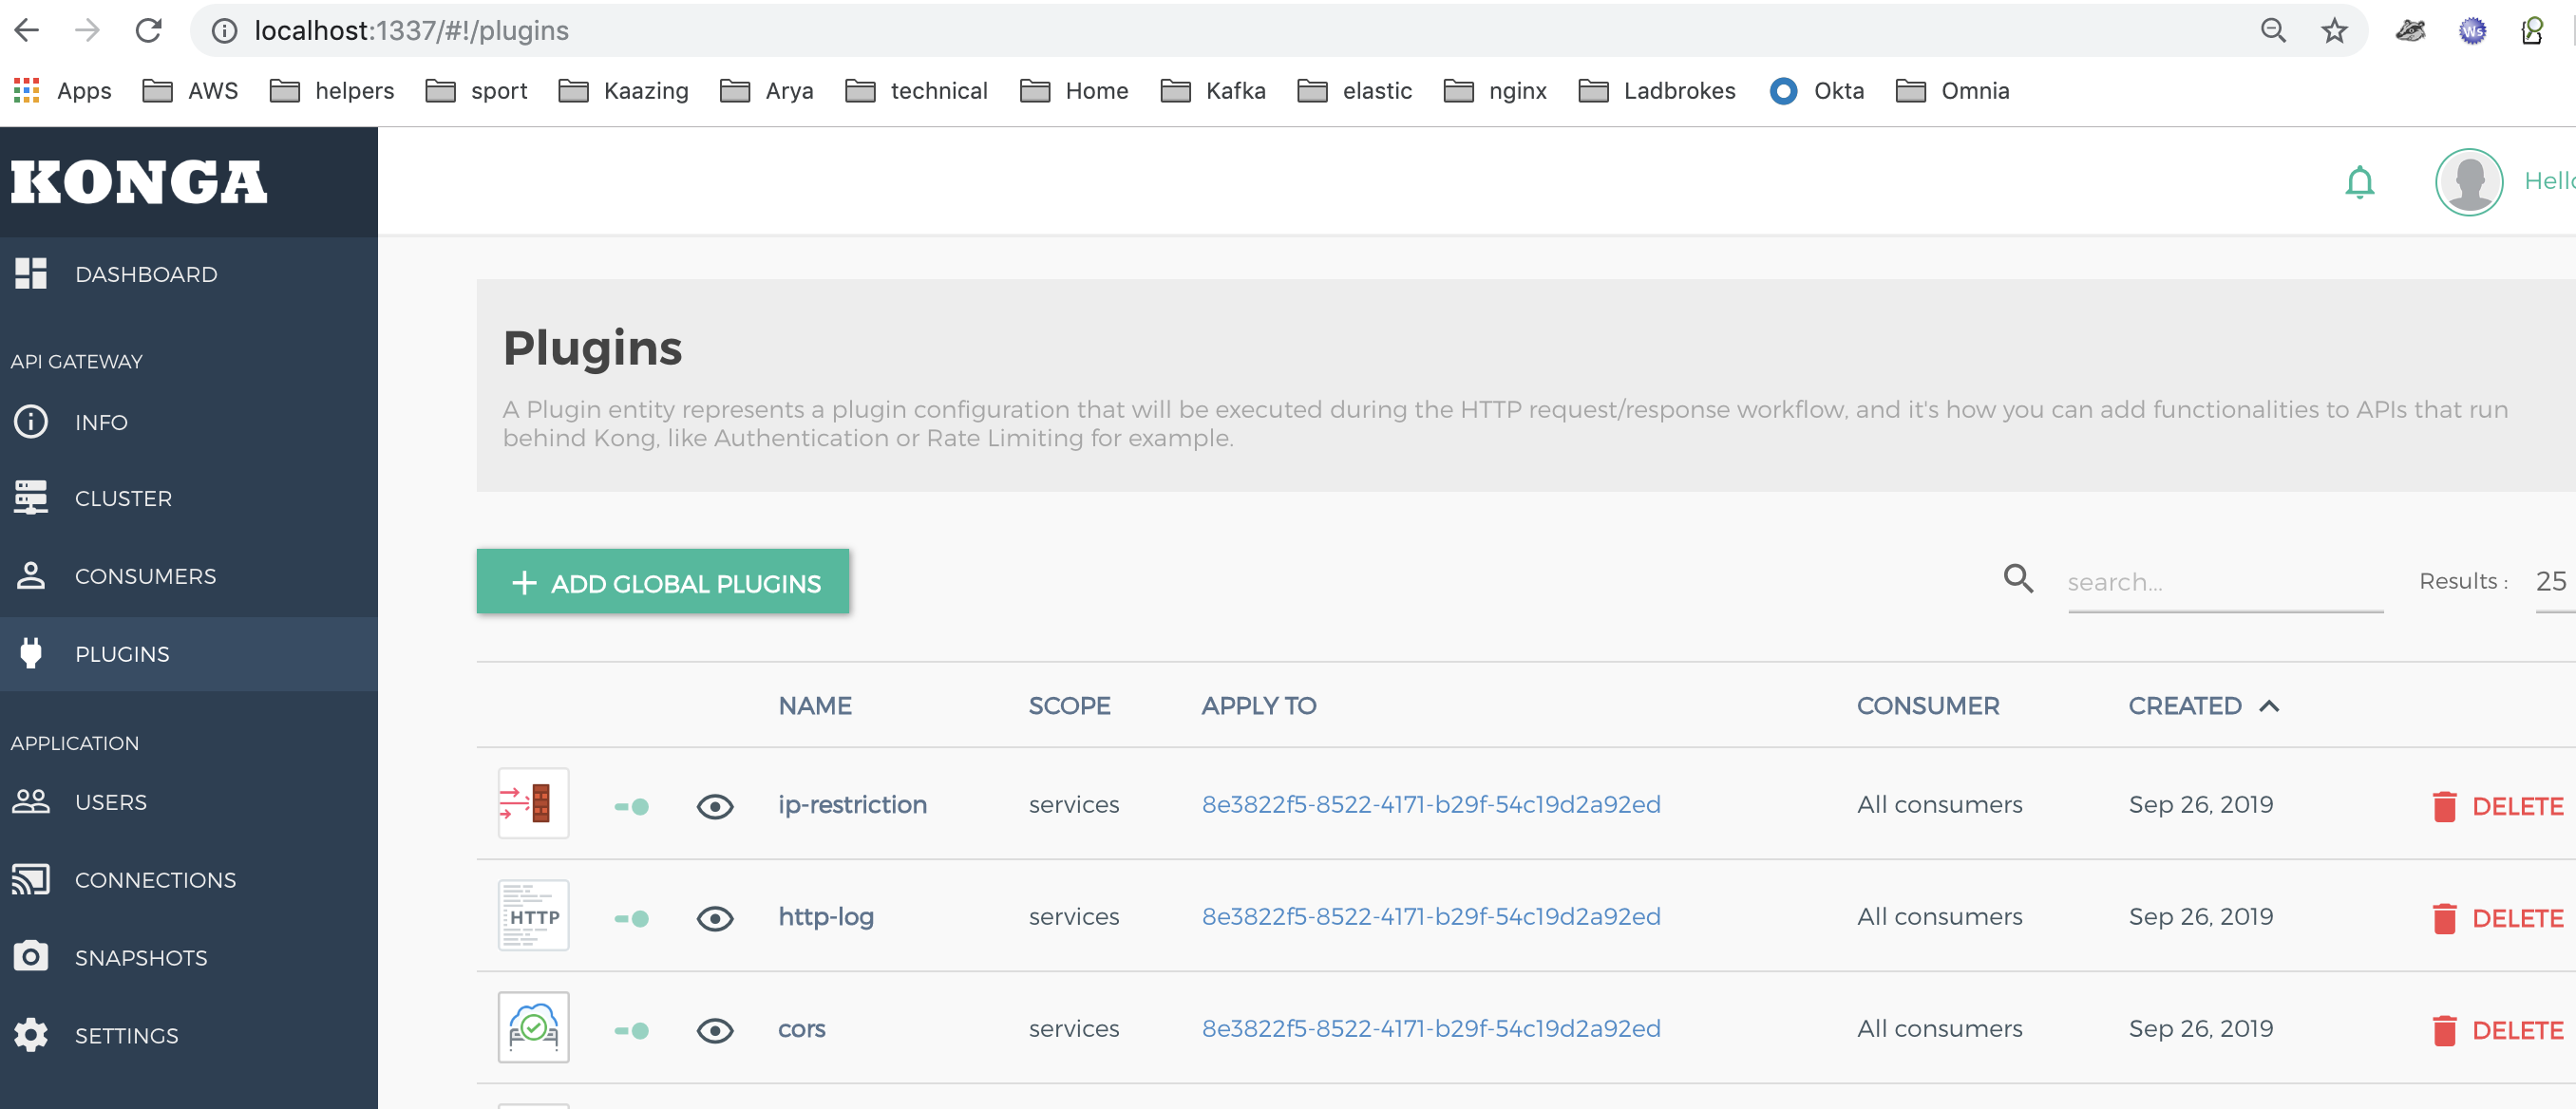
Task: Open notifications bell
Action: [x=2359, y=182]
